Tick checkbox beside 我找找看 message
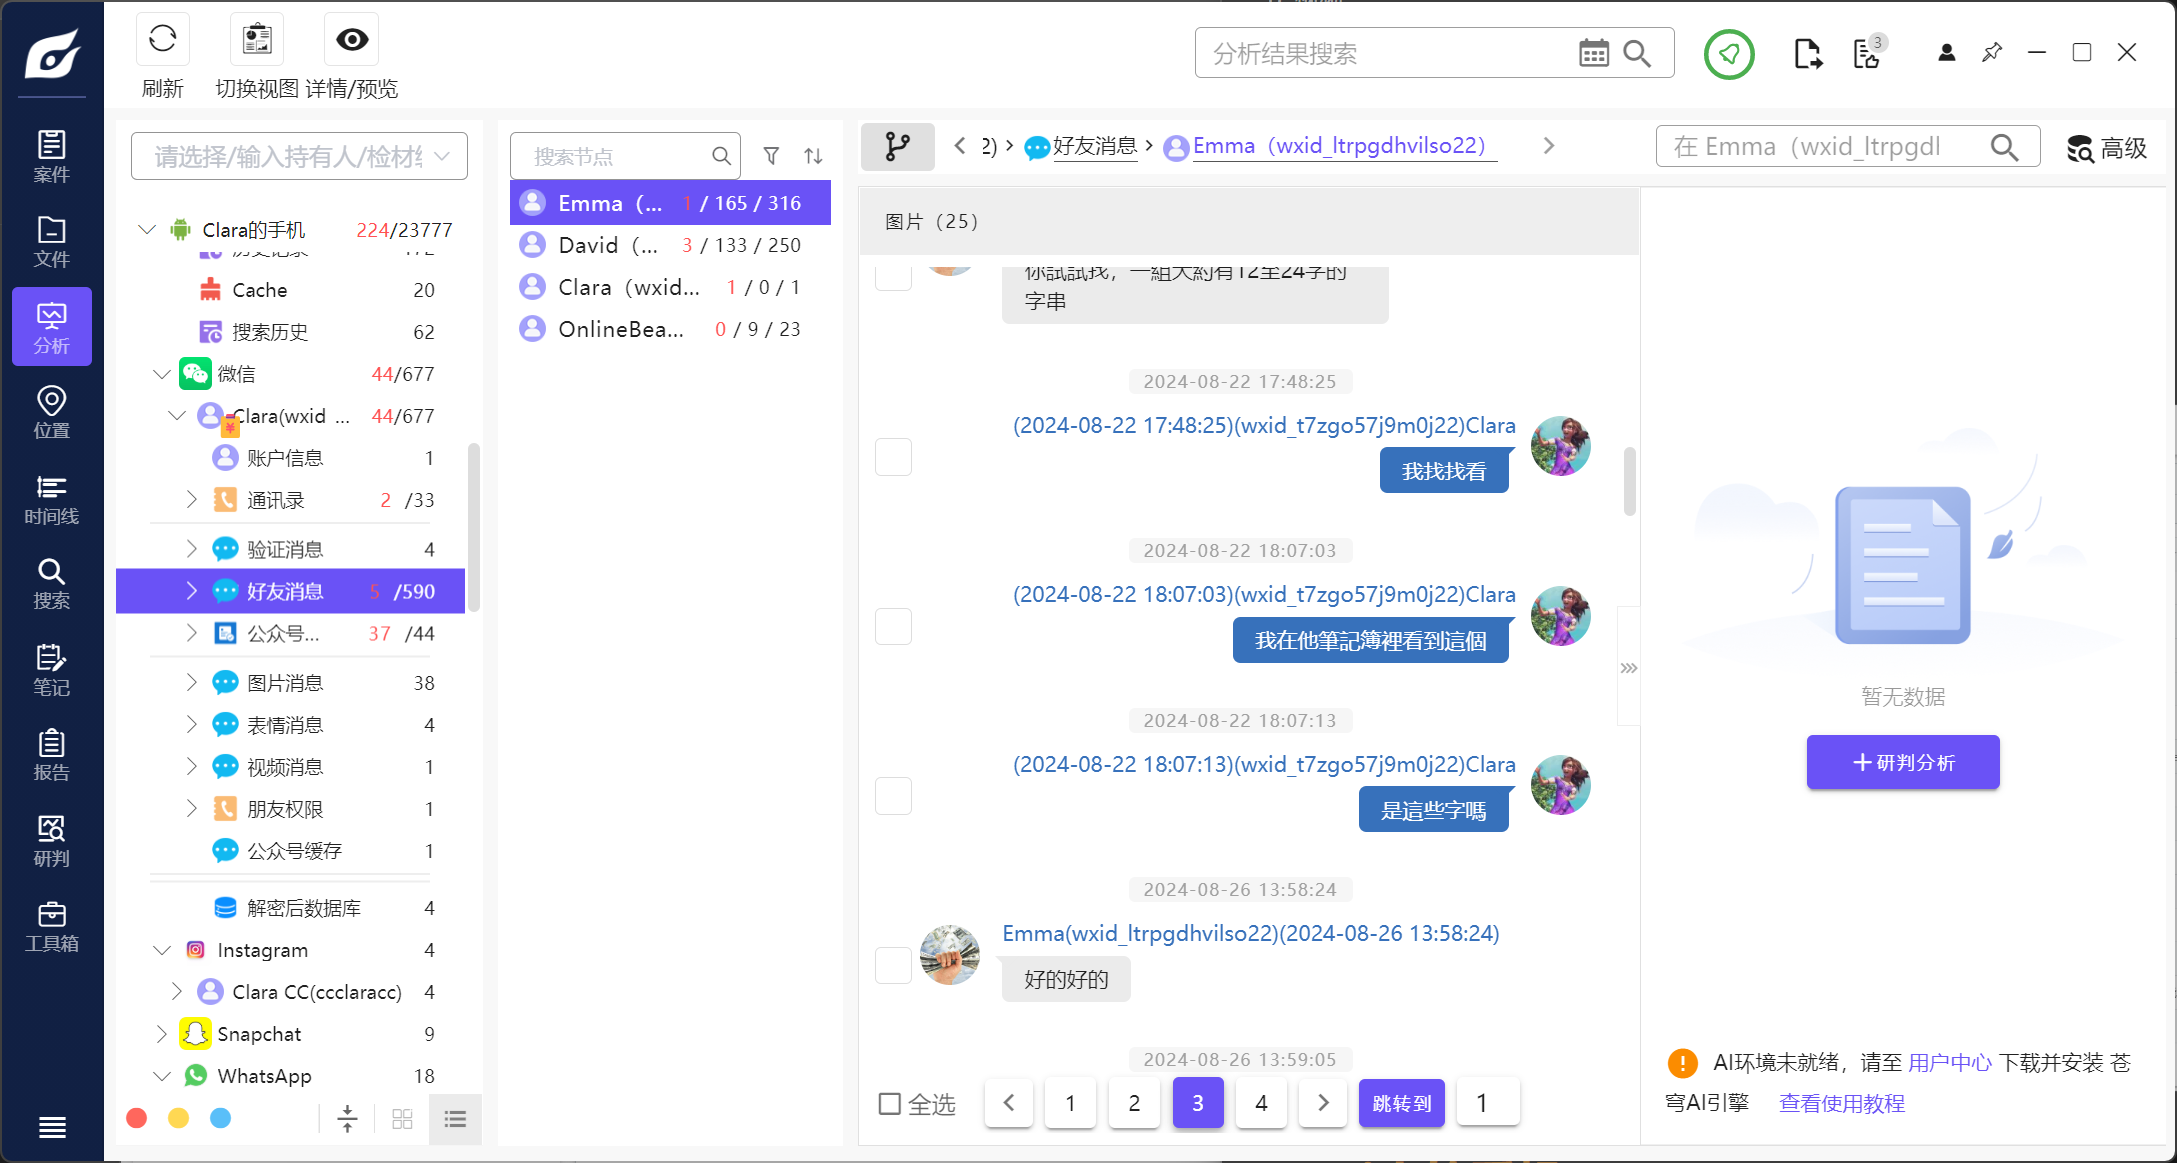The image size is (2177, 1163). point(893,457)
